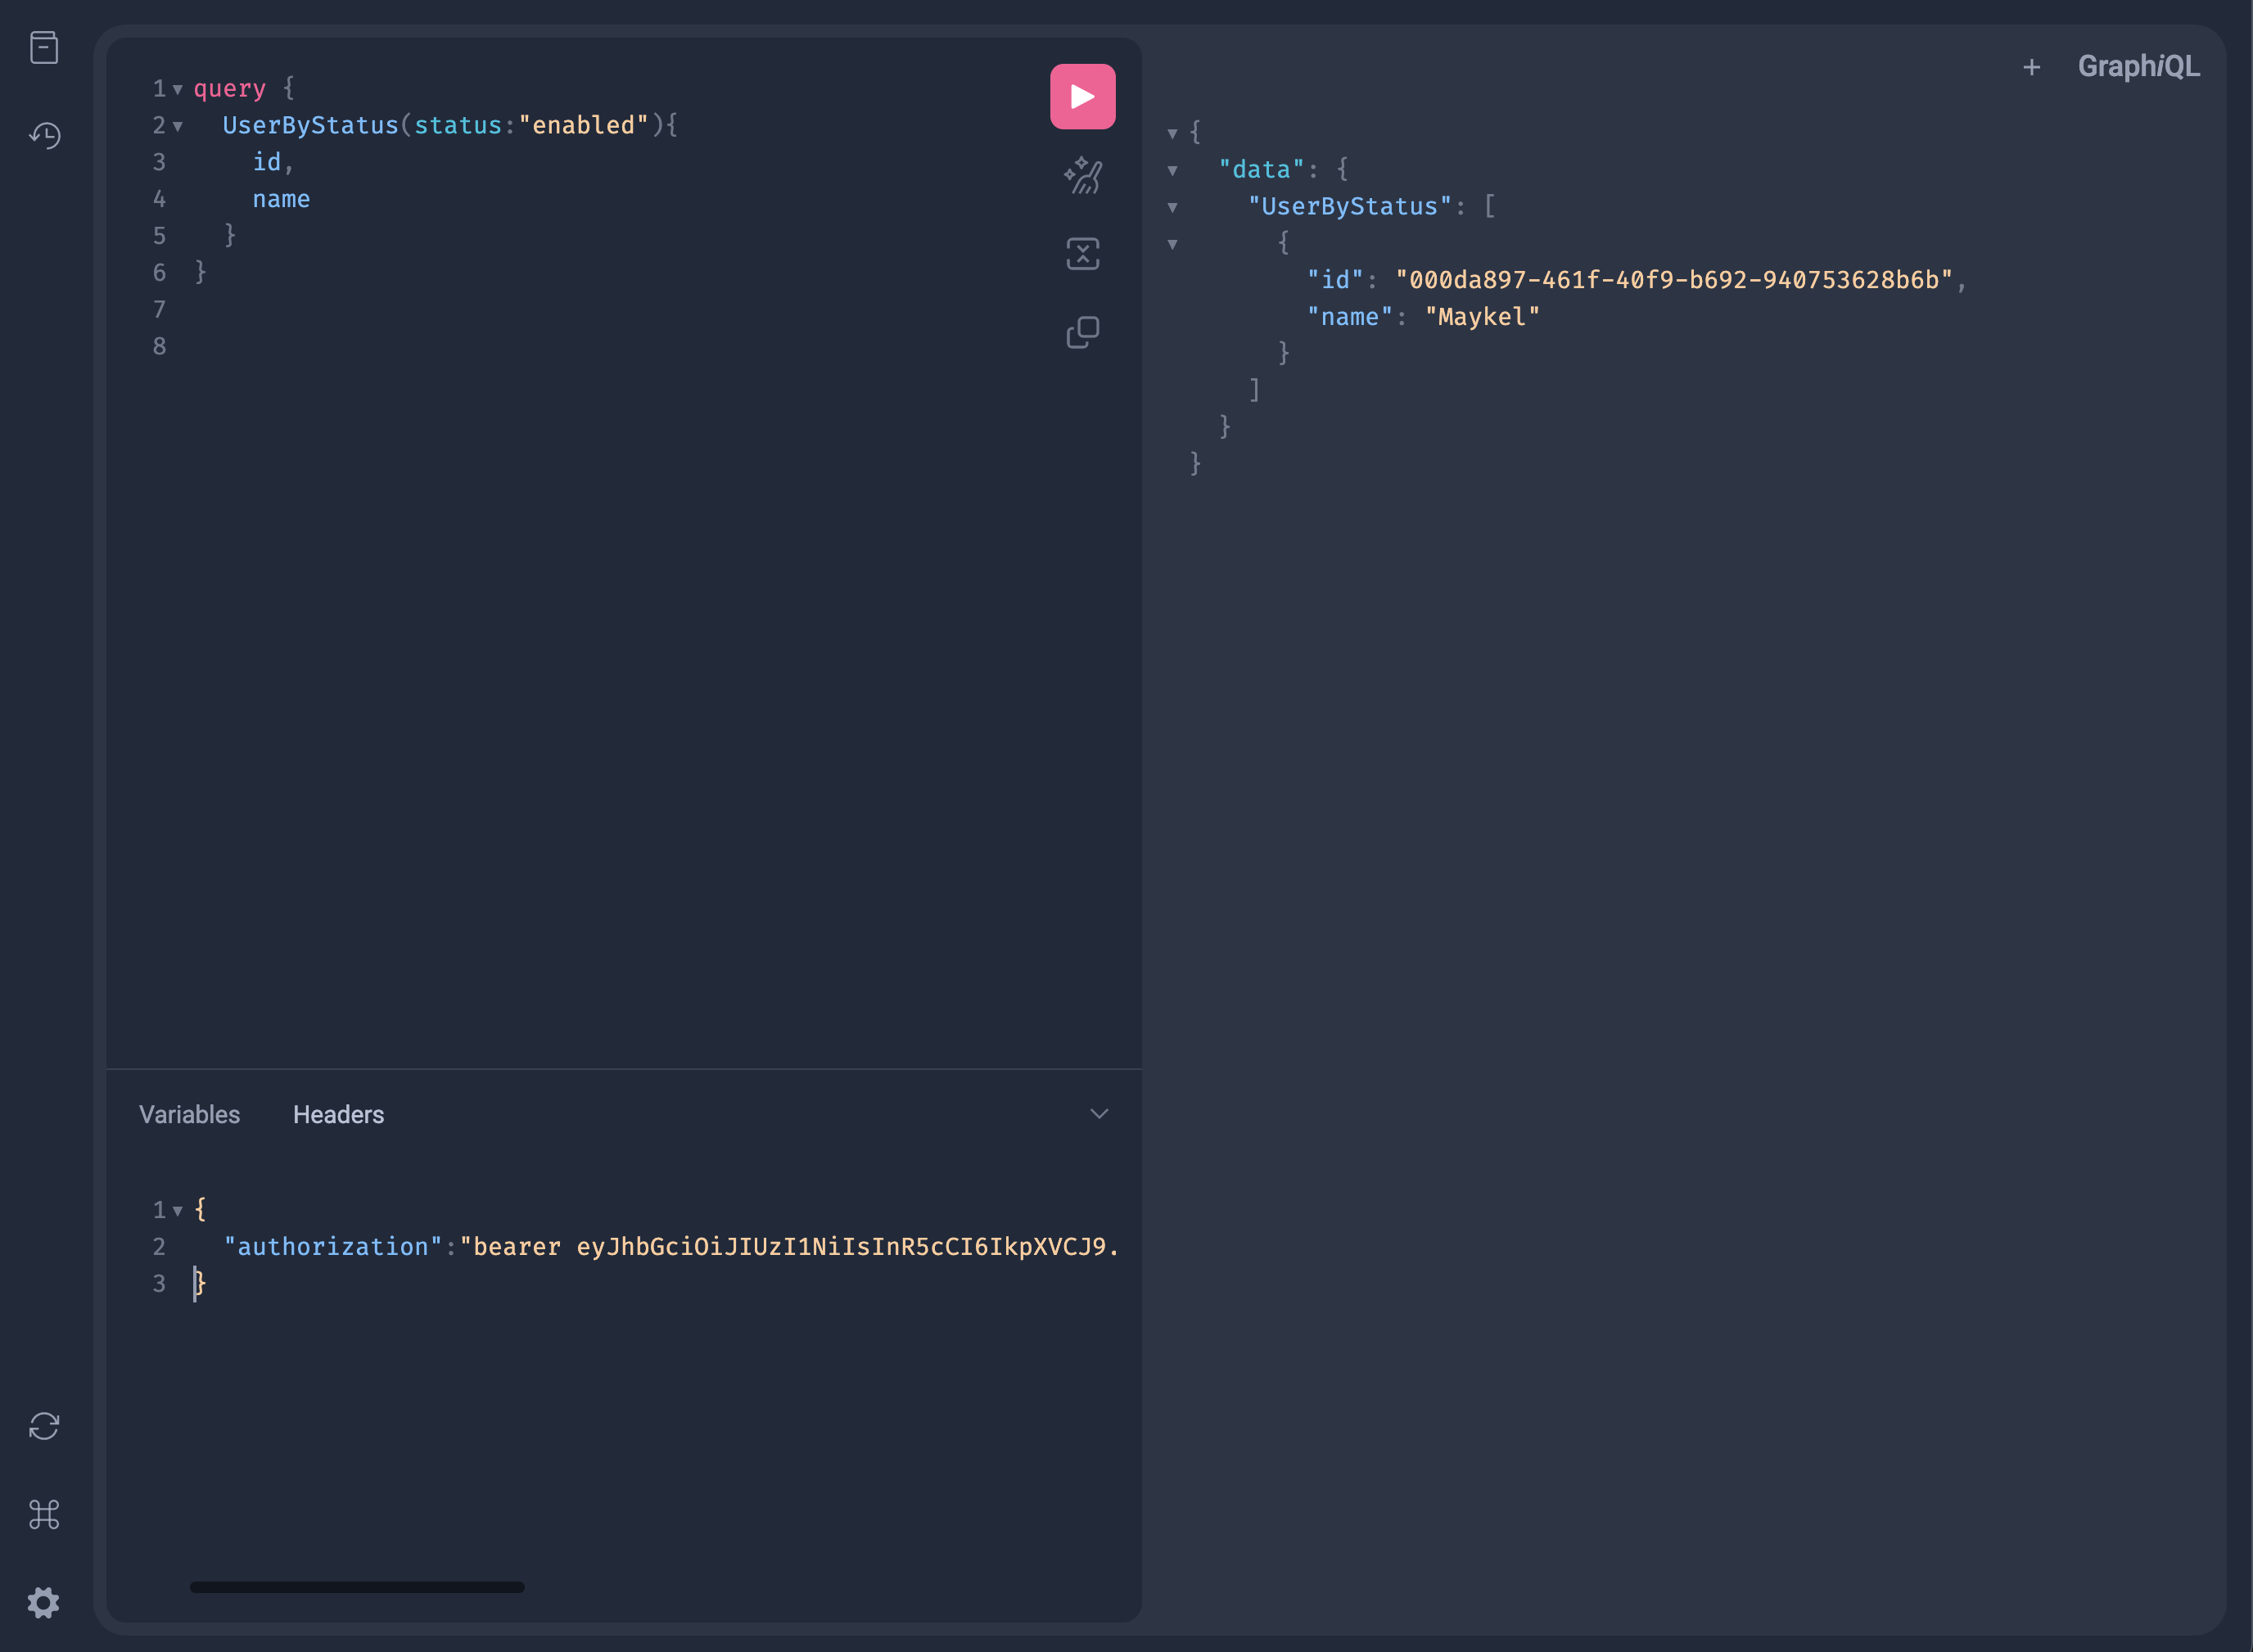Open the settings gear dialog
The height and width of the screenshot is (1652, 2253).
pyautogui.click(x=44, y=1602)
